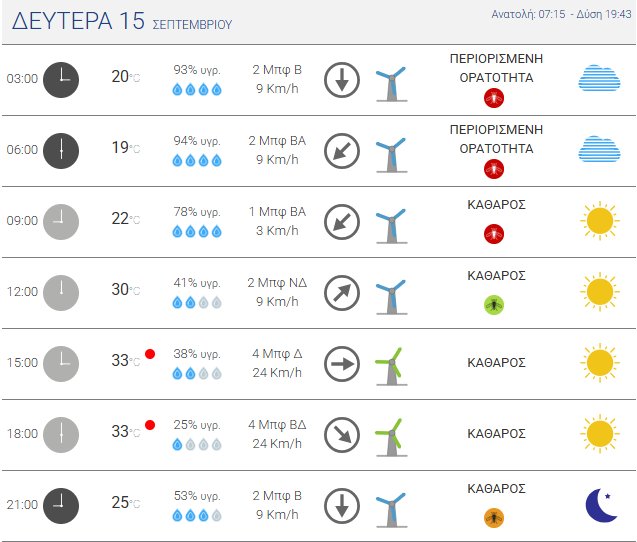Click the orange mosquito badge at 21:00
This screenshot has width=637, height=542.
[x=493, y=517]
